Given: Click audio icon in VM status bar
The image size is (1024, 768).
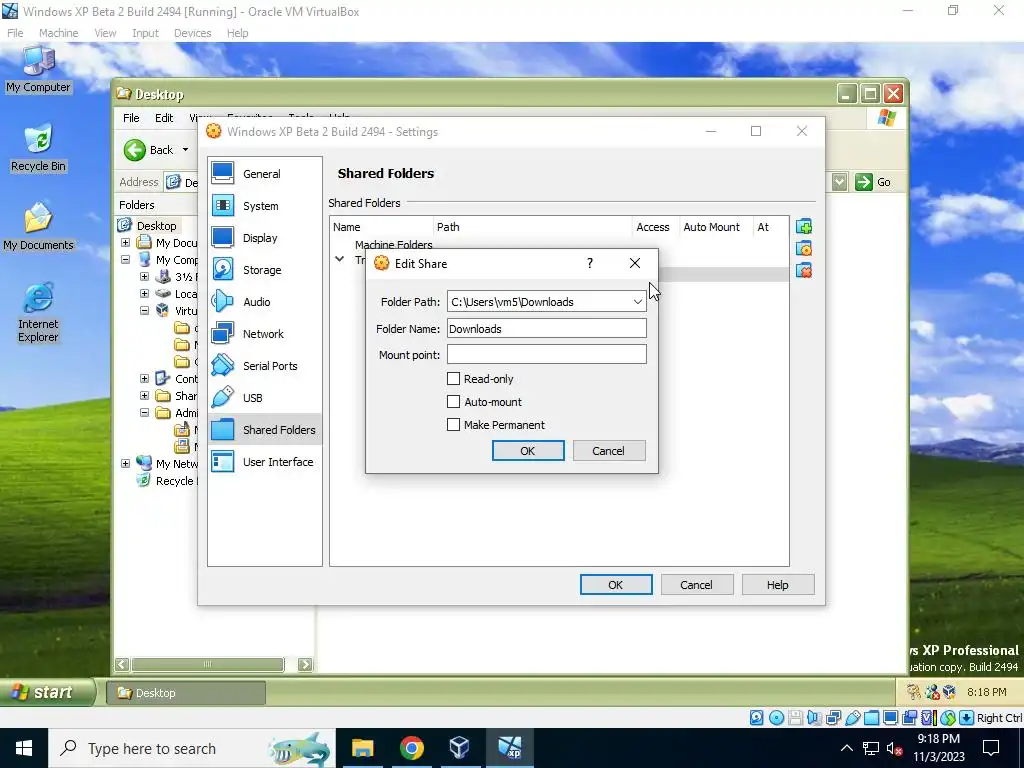Looking at the screenshot, I should click(x=814, y=718).
